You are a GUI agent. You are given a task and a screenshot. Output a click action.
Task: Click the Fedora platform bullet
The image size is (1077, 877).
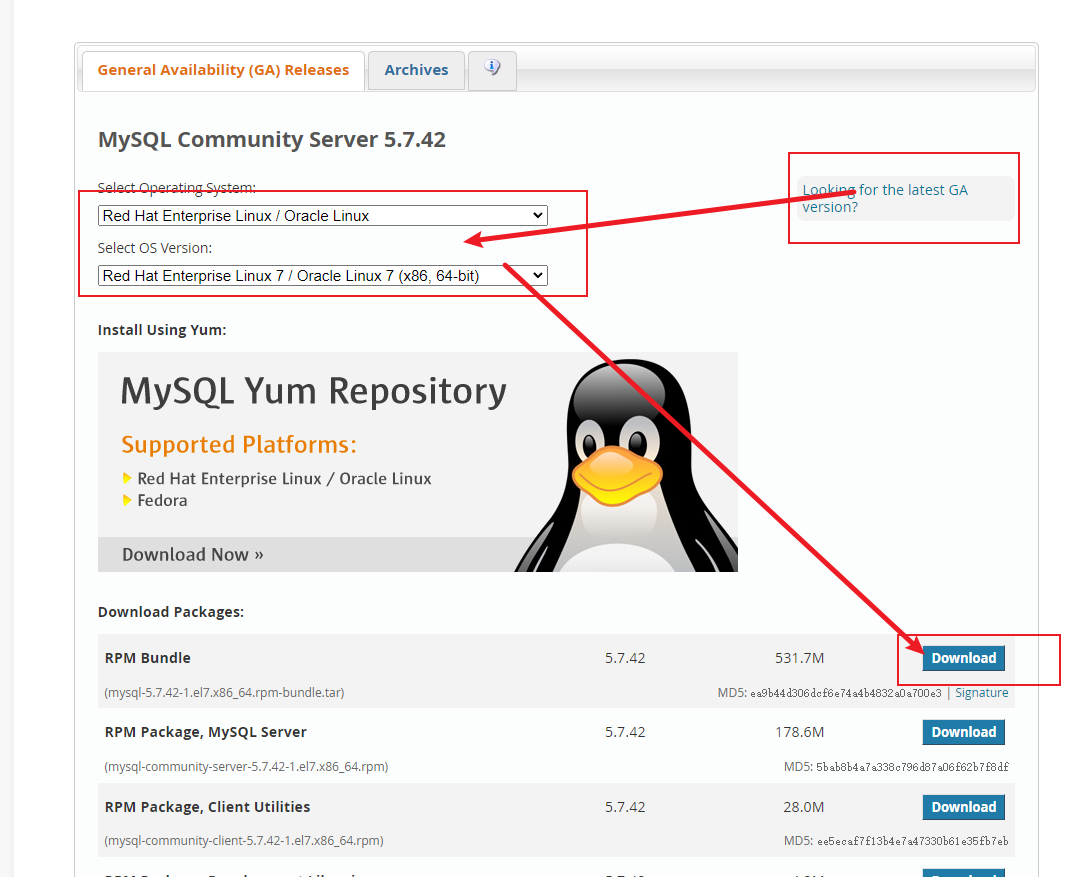(x=162, y=500)
